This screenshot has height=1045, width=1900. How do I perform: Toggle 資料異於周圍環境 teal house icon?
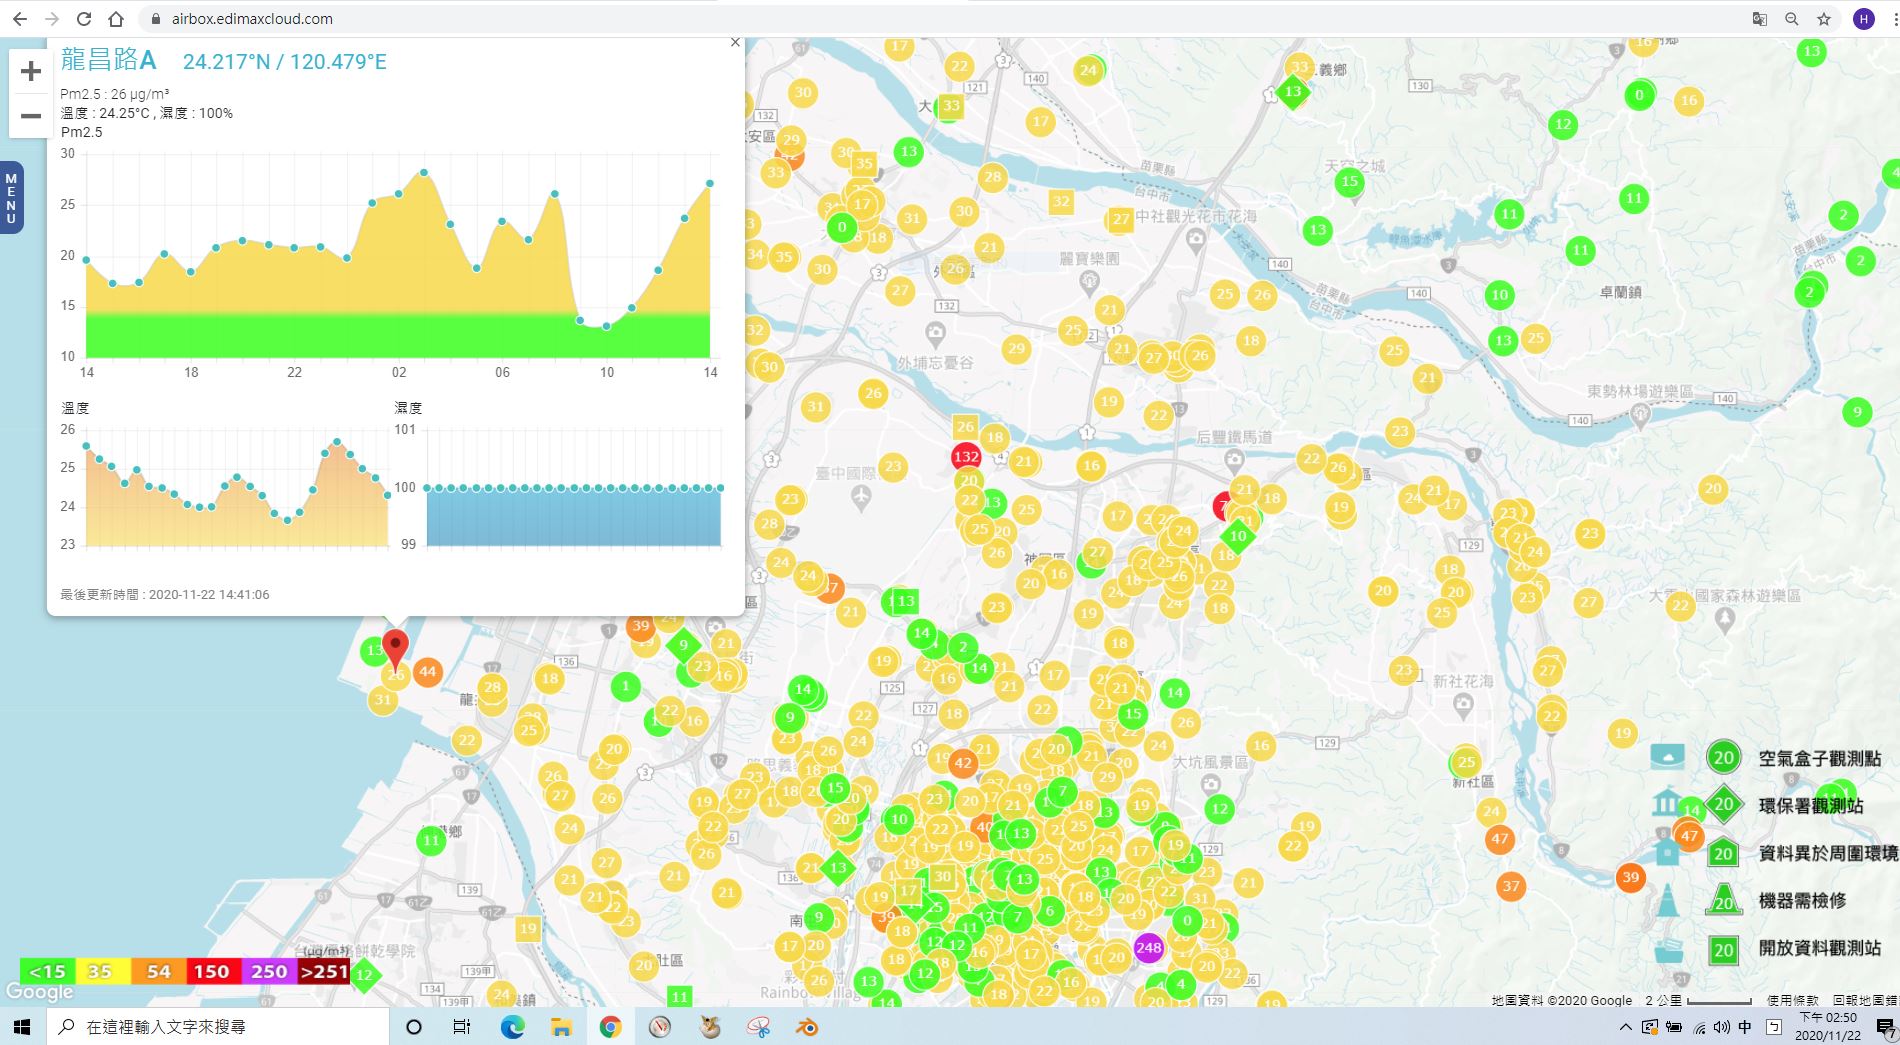point(1667,852)
